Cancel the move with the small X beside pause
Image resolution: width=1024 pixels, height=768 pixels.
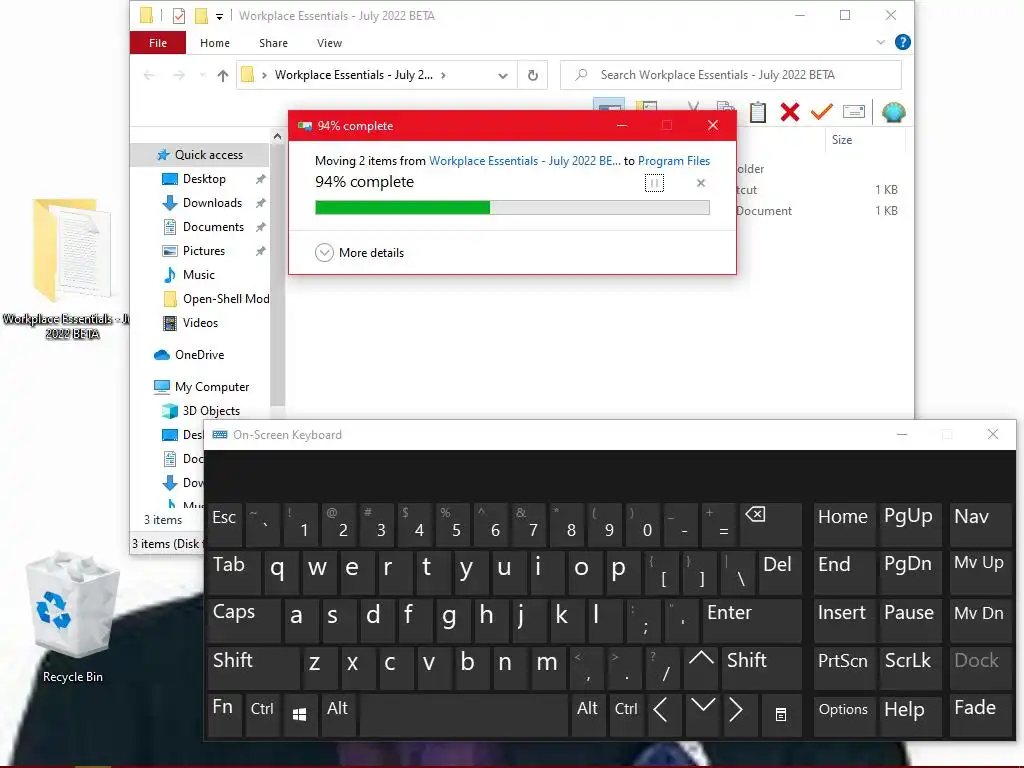coord(701,183)
